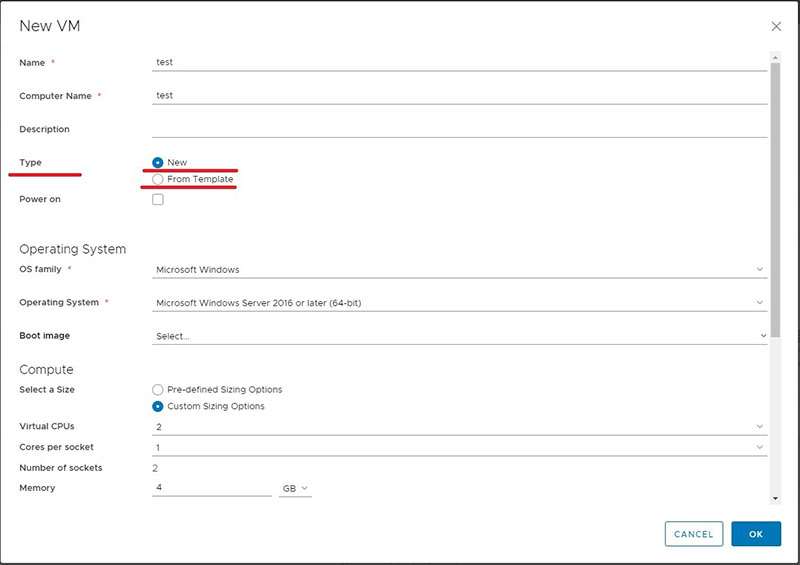800x565 pixels.
Task: Choose Custom Sizing Options
Action: point(158,406)
